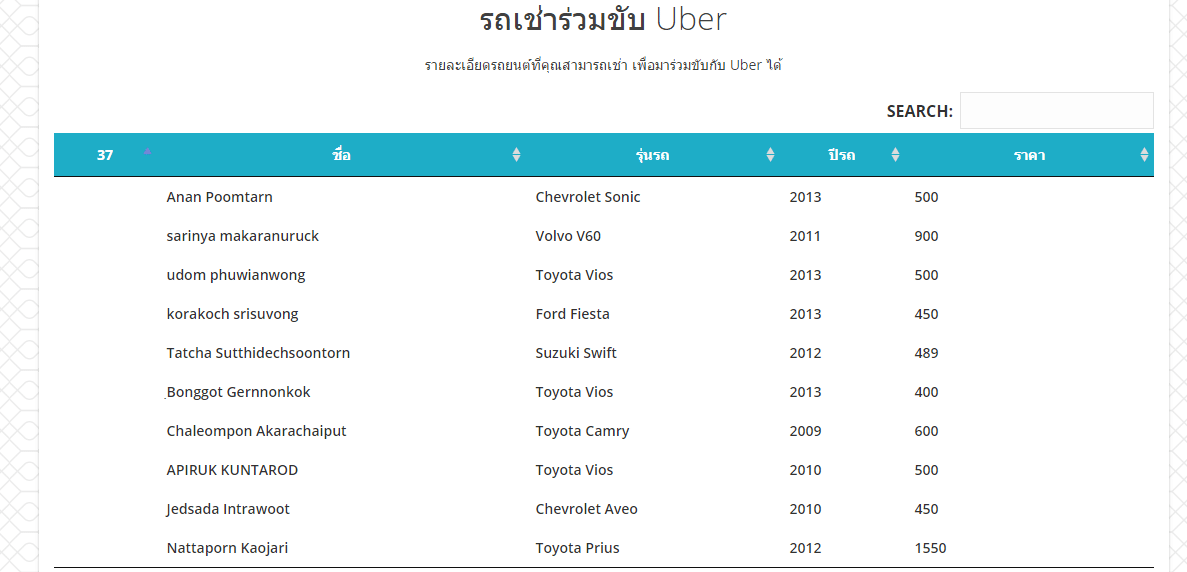The width and height of the screenshot is (1187, 572).
Task: Sort table by ราคา header label
Action: click(x=1030, y=155)
